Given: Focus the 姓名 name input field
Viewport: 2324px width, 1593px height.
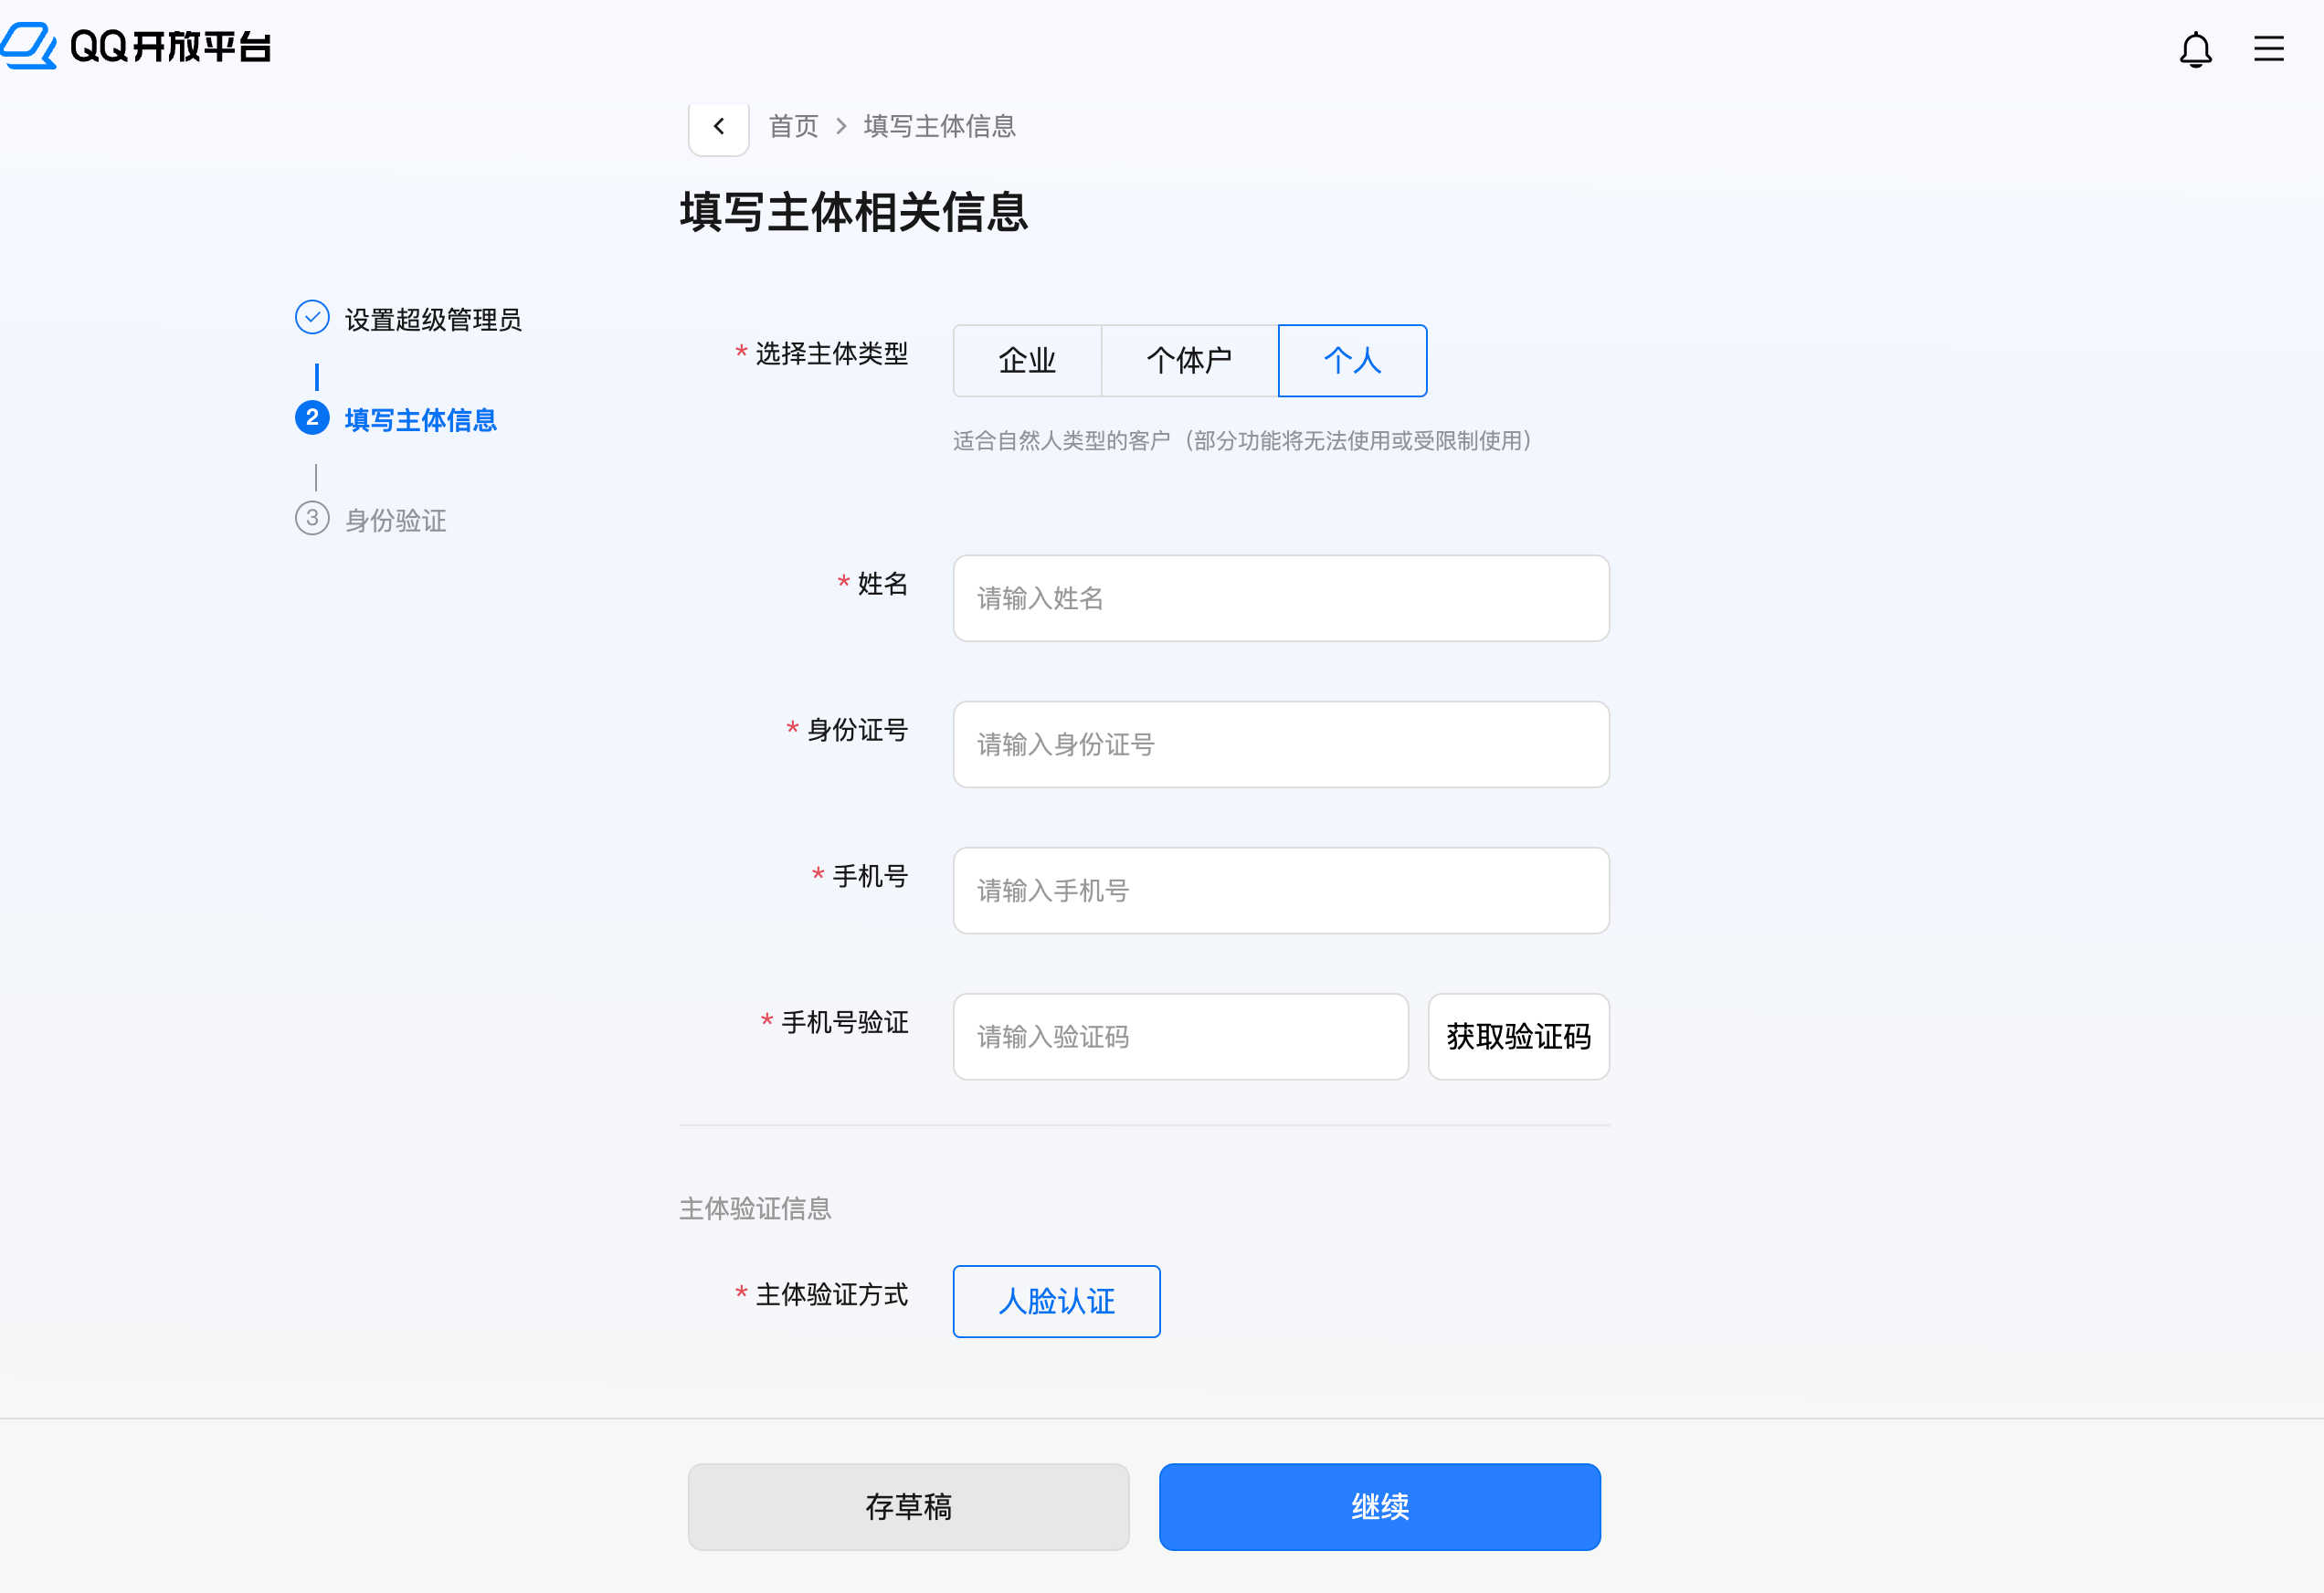Looking at the screenshot, I should coord(1280,598).
